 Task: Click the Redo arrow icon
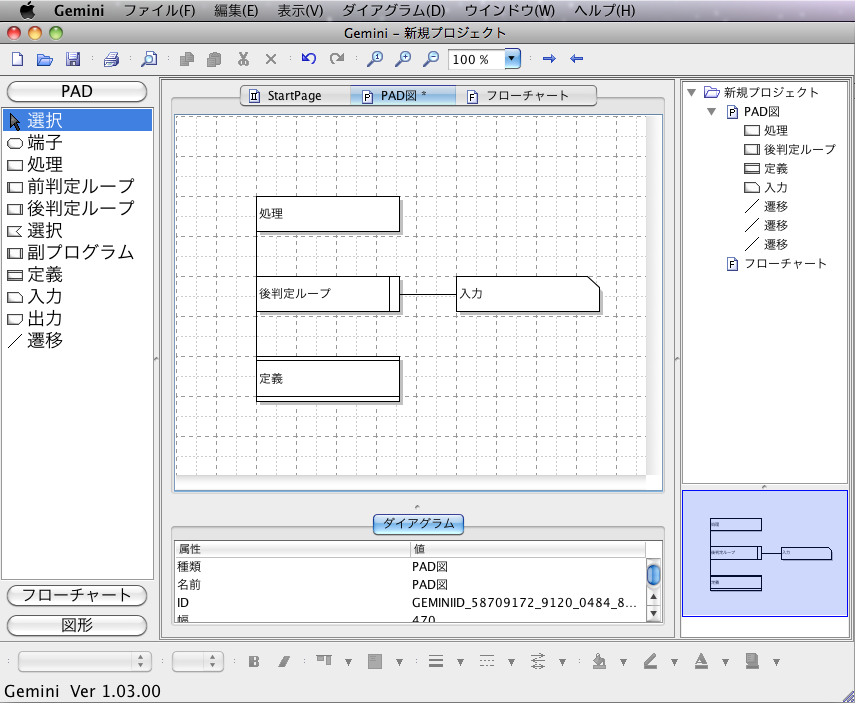point(337,58)
